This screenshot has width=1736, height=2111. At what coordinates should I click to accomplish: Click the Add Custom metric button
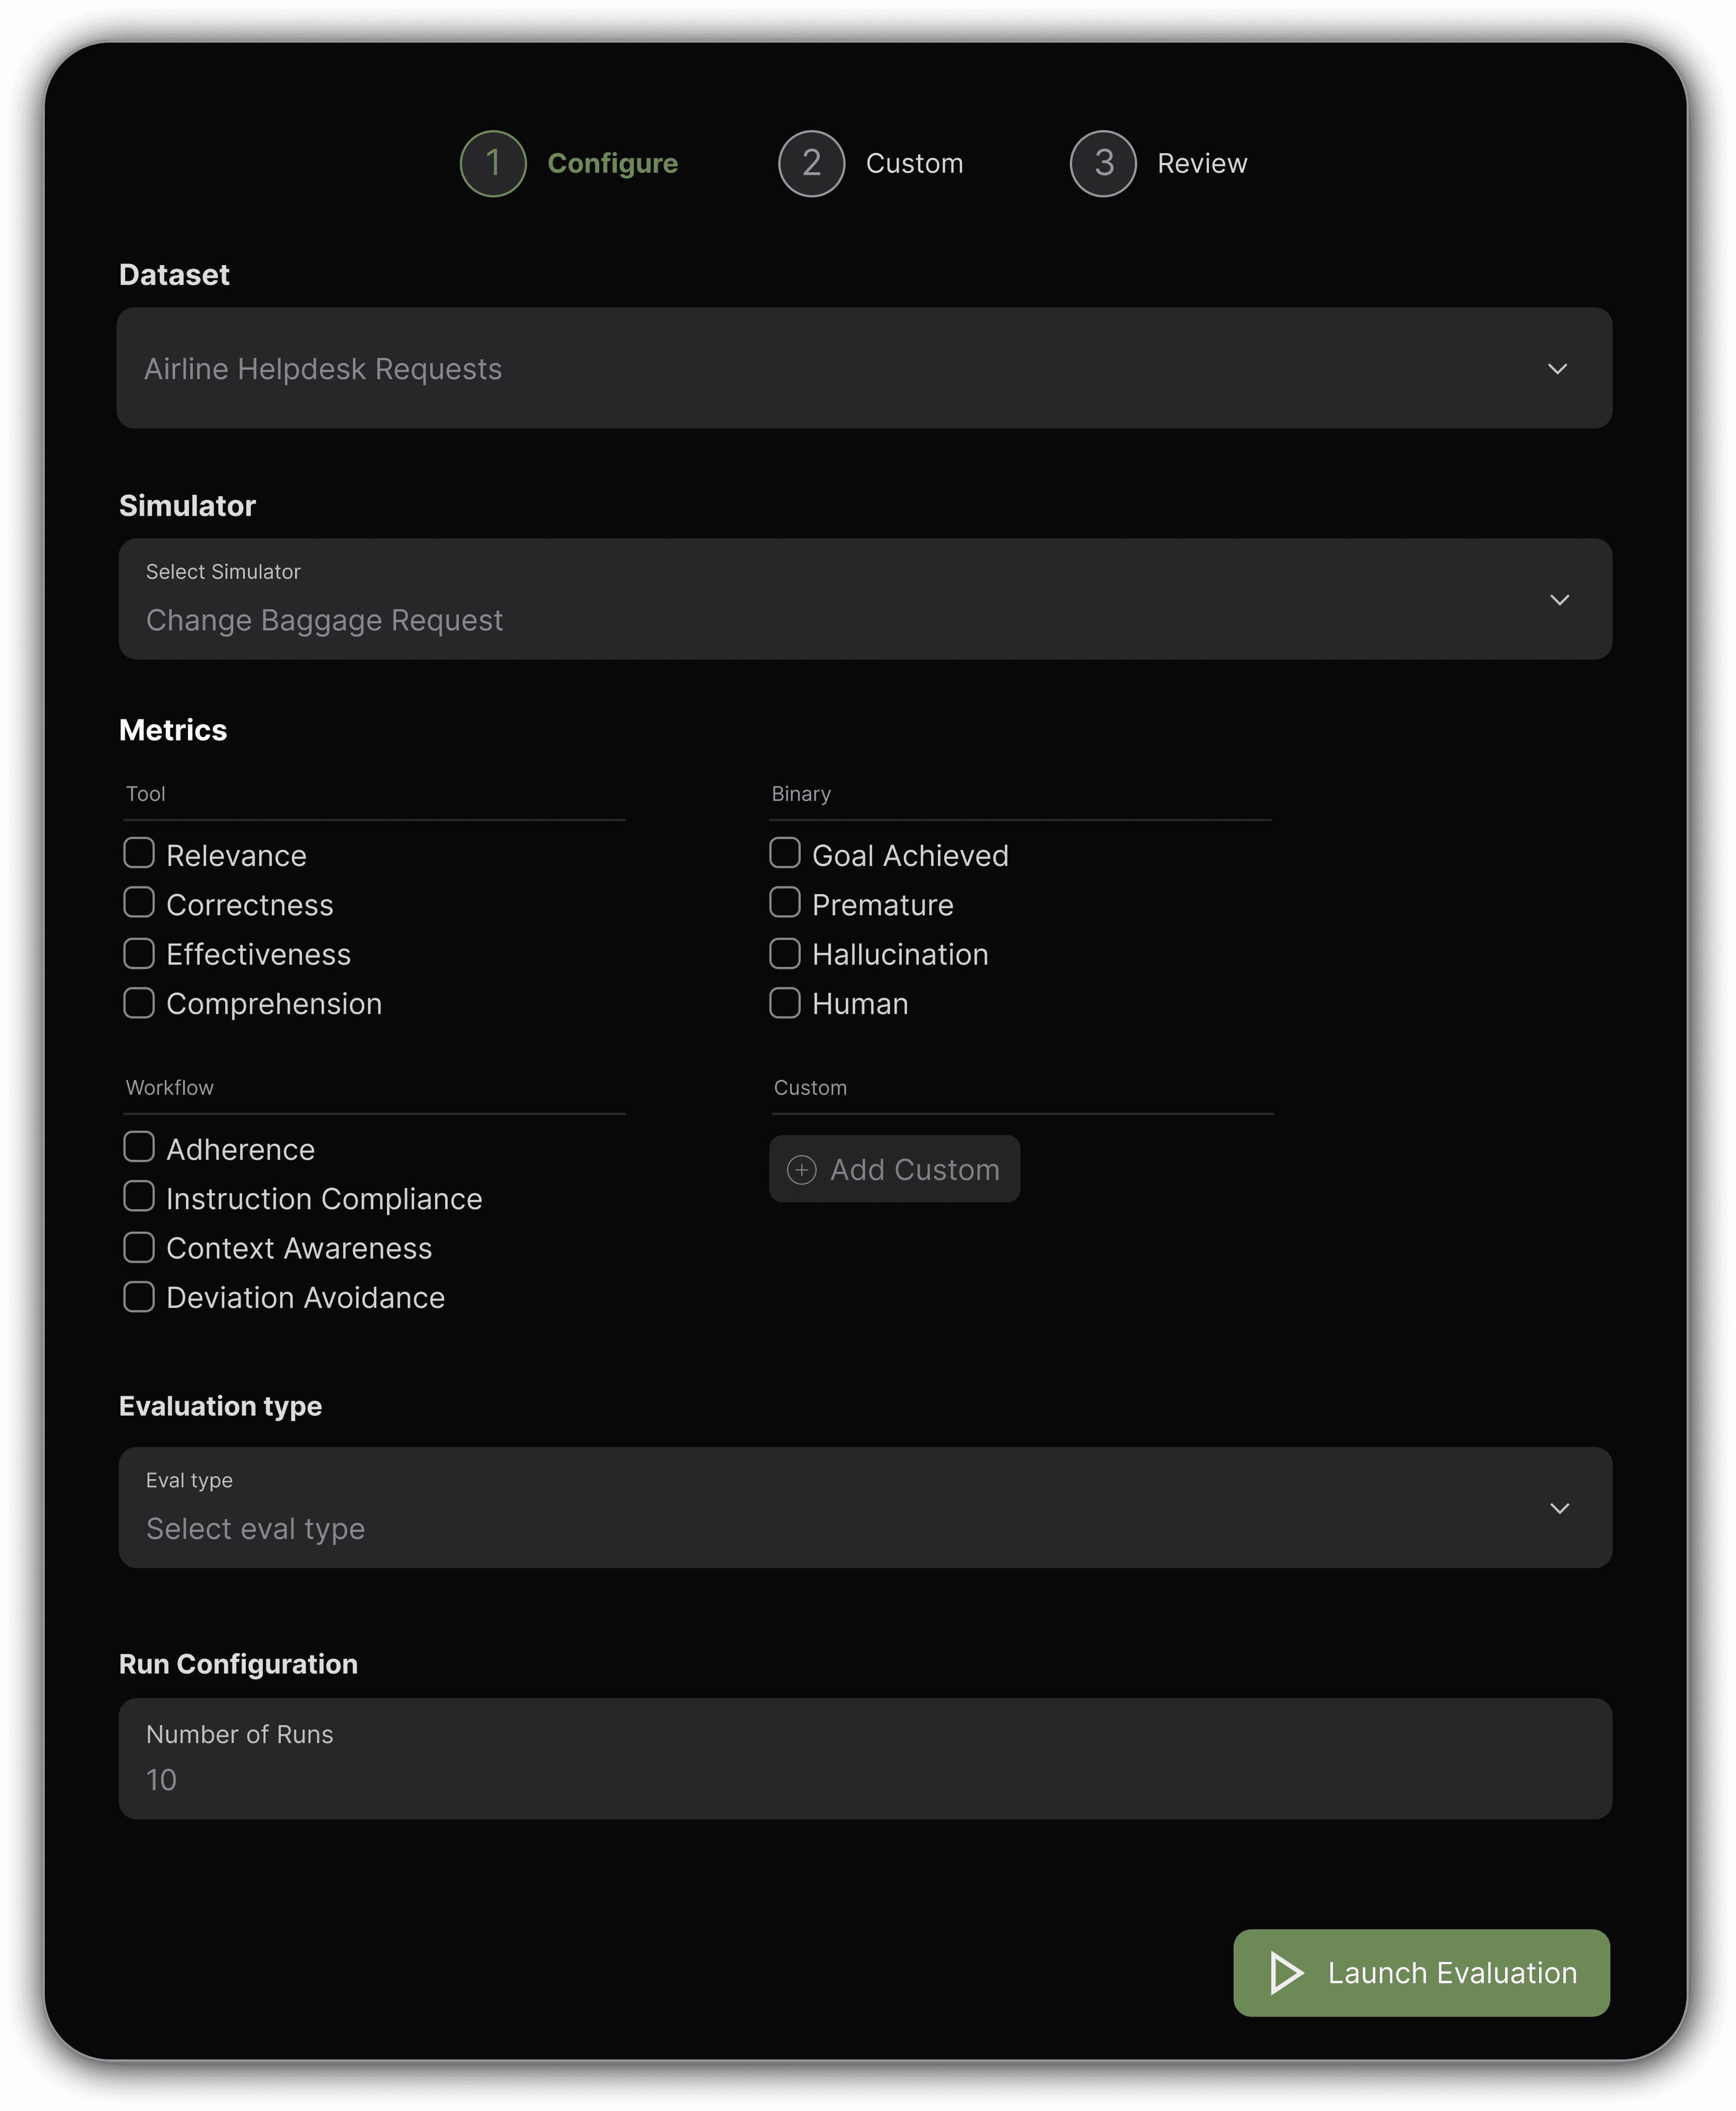coord(894,1169)
